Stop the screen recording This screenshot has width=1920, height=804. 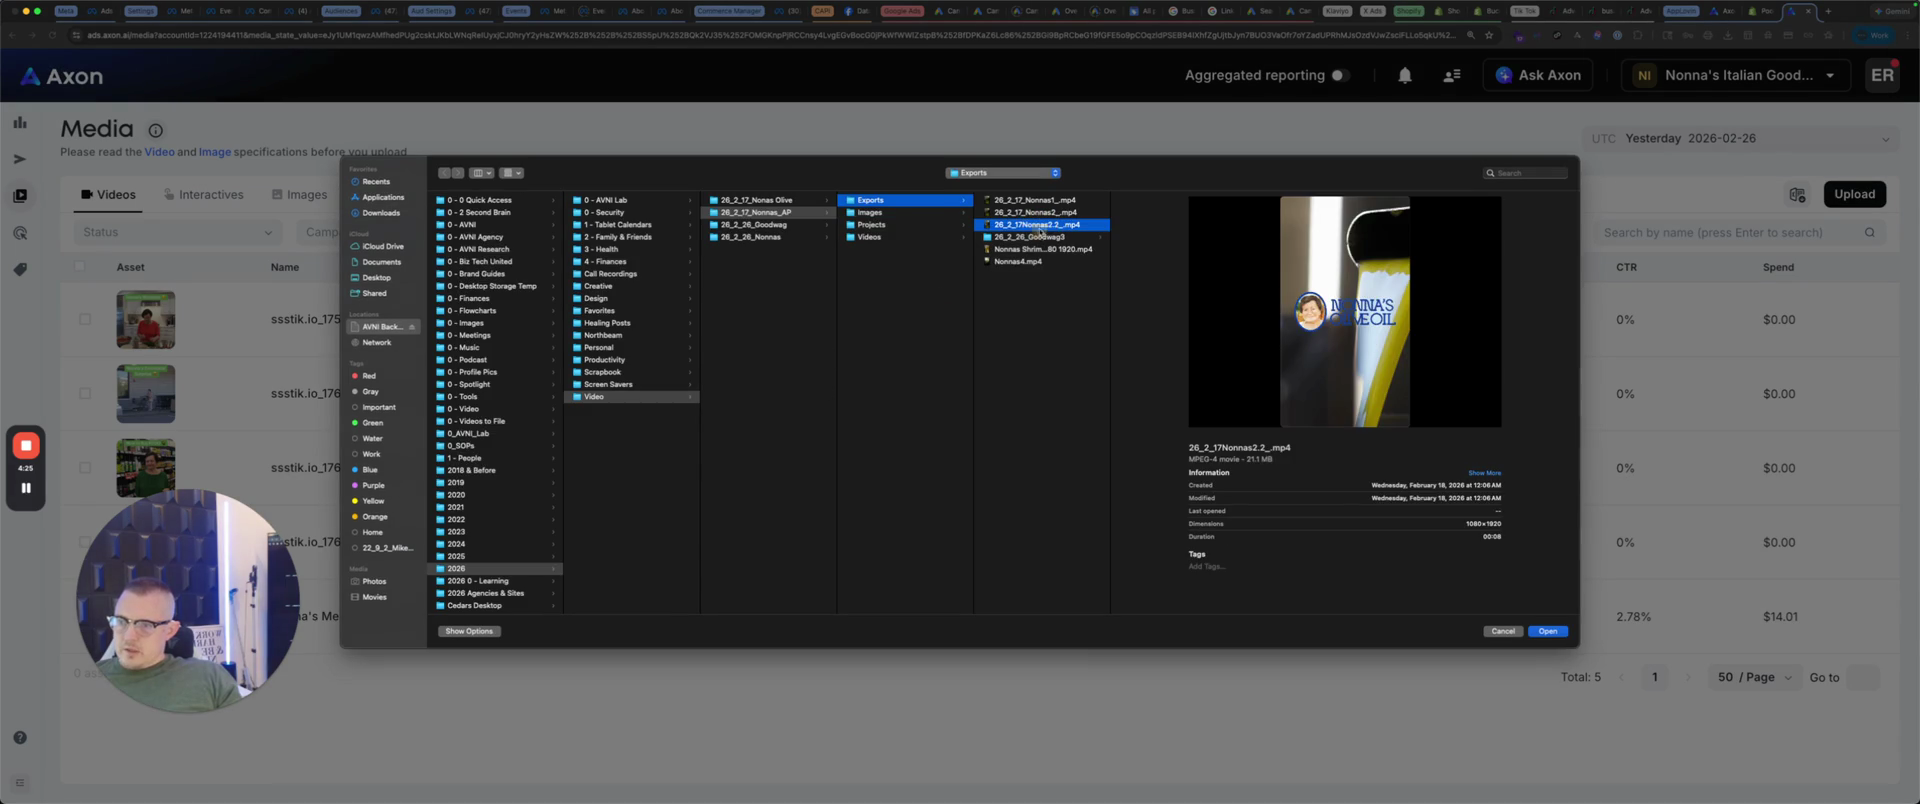26,446
